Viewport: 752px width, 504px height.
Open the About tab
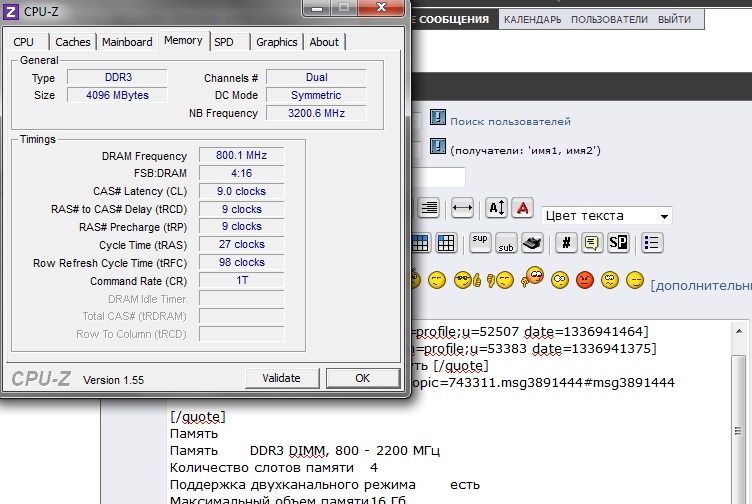(324, 42)
